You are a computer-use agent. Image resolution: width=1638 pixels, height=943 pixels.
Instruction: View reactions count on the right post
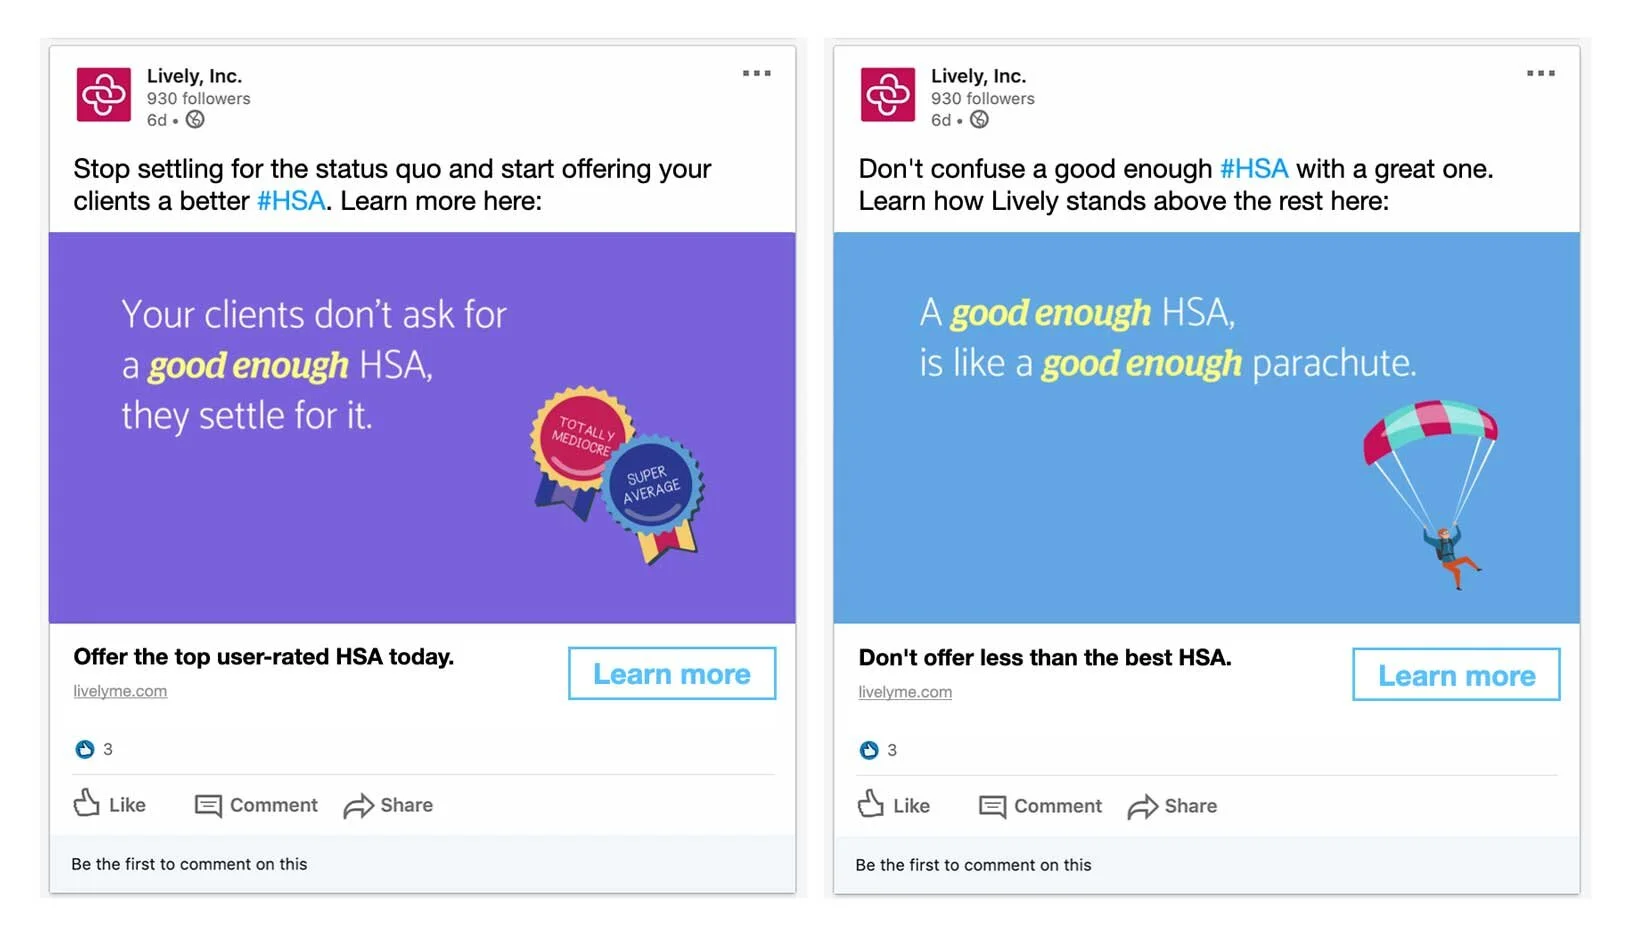coord(878,750)
